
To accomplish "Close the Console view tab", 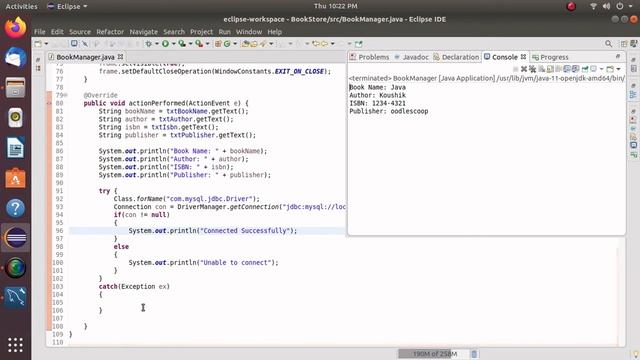I will (523, 57).
